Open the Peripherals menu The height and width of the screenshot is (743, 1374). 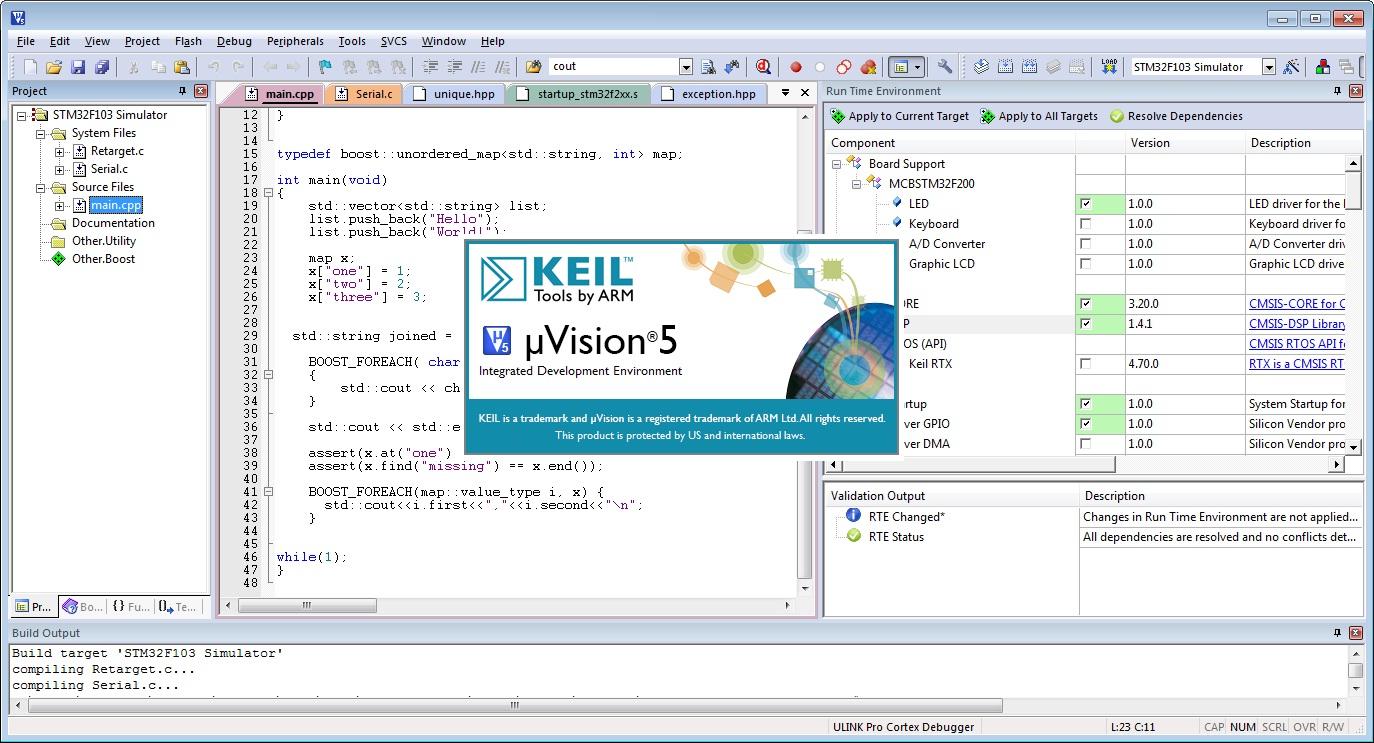click(295, 41)
